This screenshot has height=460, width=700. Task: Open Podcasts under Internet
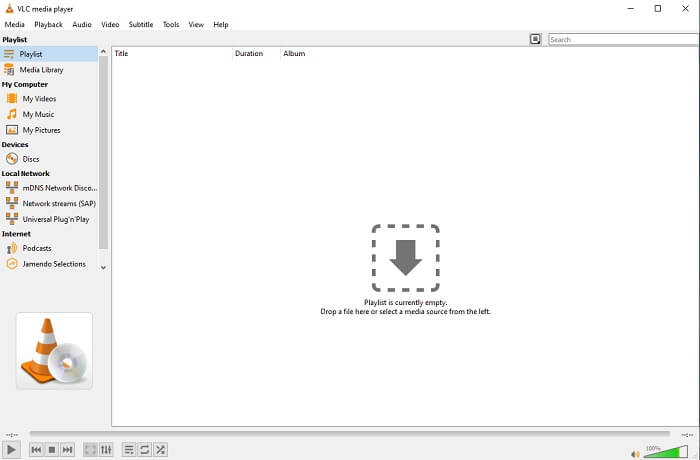click(49, 248)
